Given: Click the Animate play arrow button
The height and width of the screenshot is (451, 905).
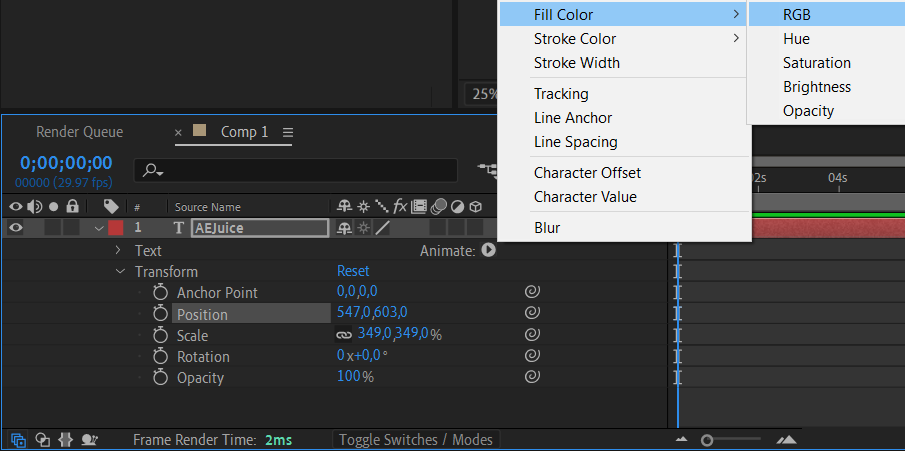Looking at the screenshot, I should click(x=488, y=251).
